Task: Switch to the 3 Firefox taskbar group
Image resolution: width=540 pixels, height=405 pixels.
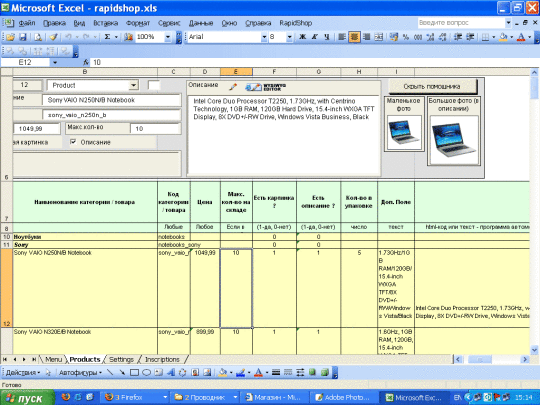Action: pyautogui.click(x=135, y=398)
